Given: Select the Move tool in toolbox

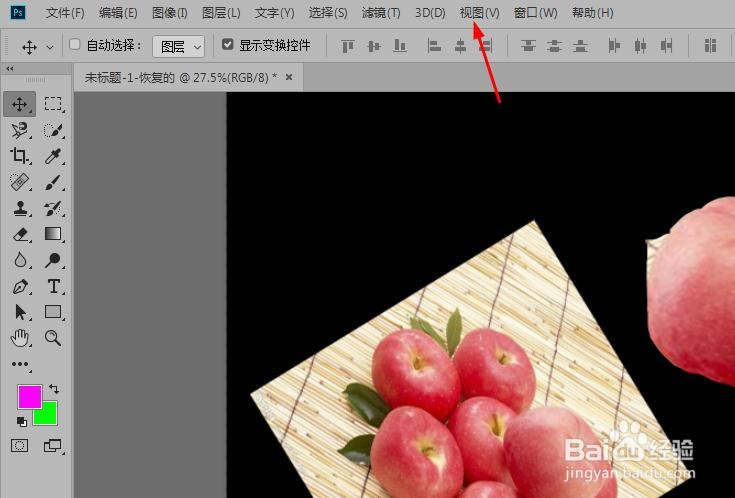Looking at the screenshot, I should 20,104.
